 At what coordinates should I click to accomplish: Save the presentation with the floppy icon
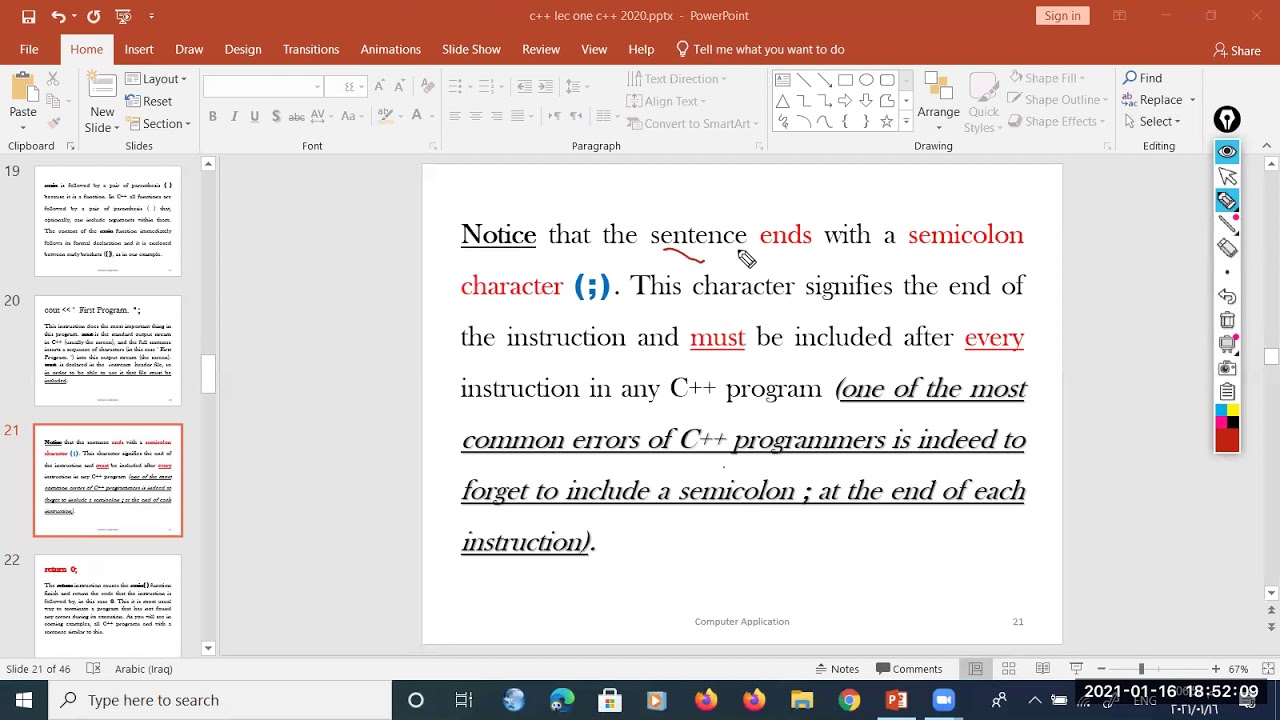[28, 16]
